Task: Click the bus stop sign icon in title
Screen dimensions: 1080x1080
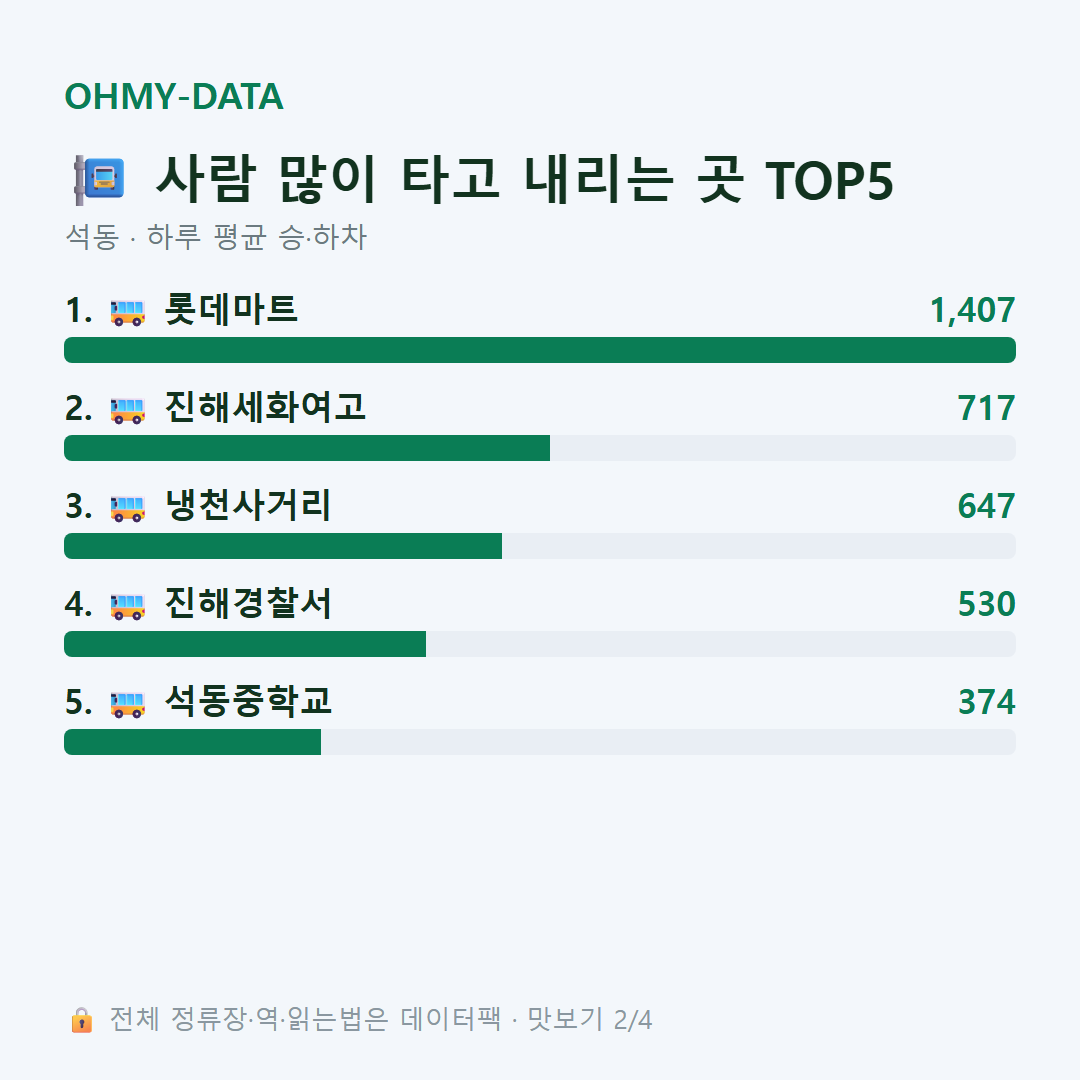Action: tap(99, 180)
